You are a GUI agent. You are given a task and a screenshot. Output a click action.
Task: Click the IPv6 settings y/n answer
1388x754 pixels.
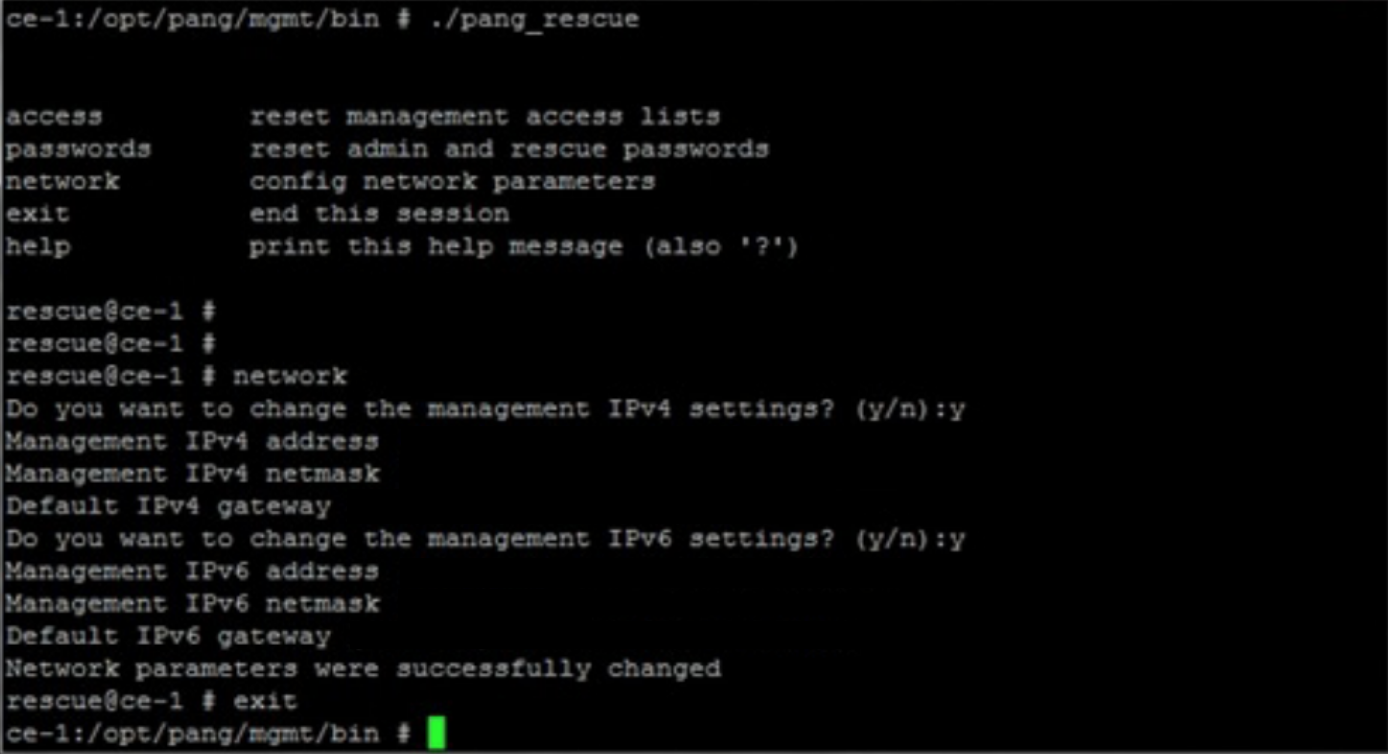click(957, 539)
